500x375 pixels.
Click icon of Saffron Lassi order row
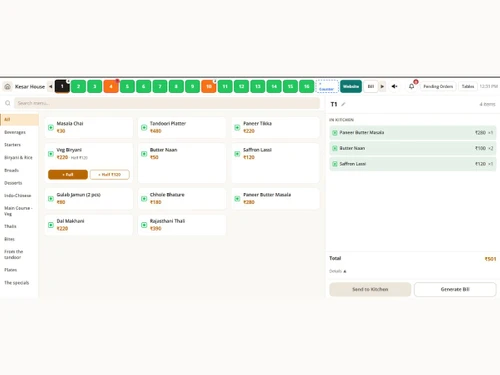(335, 164)
